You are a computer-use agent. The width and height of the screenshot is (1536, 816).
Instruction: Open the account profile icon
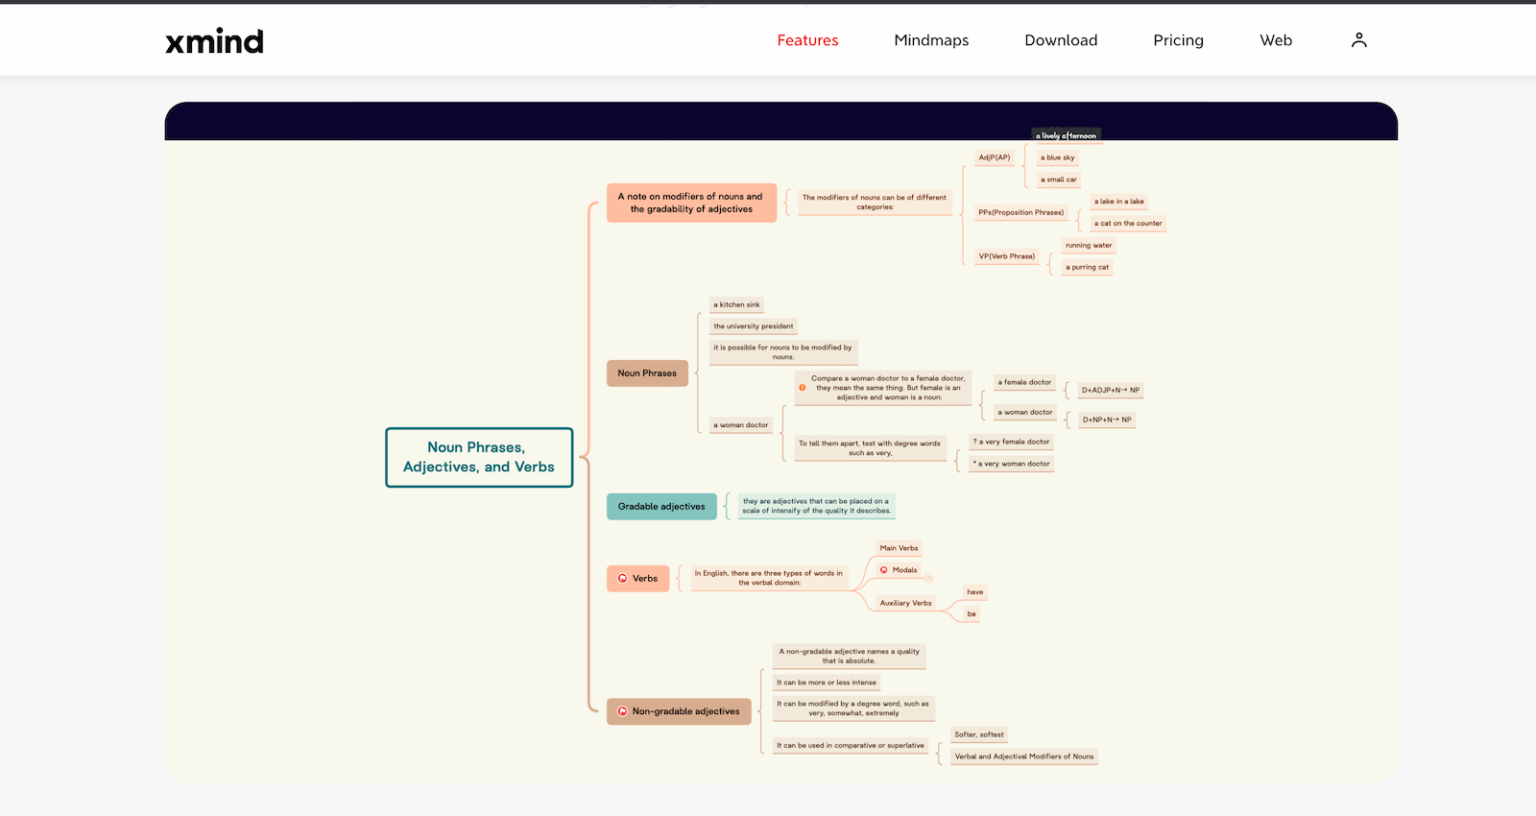pos(1359,39)
